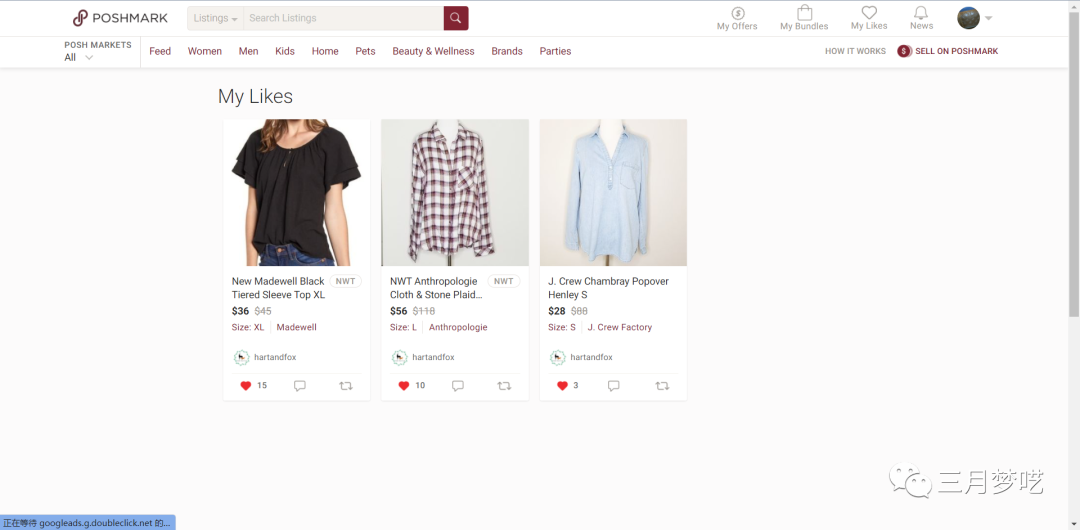Comment on Madewell Black Top listing
This screenshot has height=530, width=1080.
point(300,386)
